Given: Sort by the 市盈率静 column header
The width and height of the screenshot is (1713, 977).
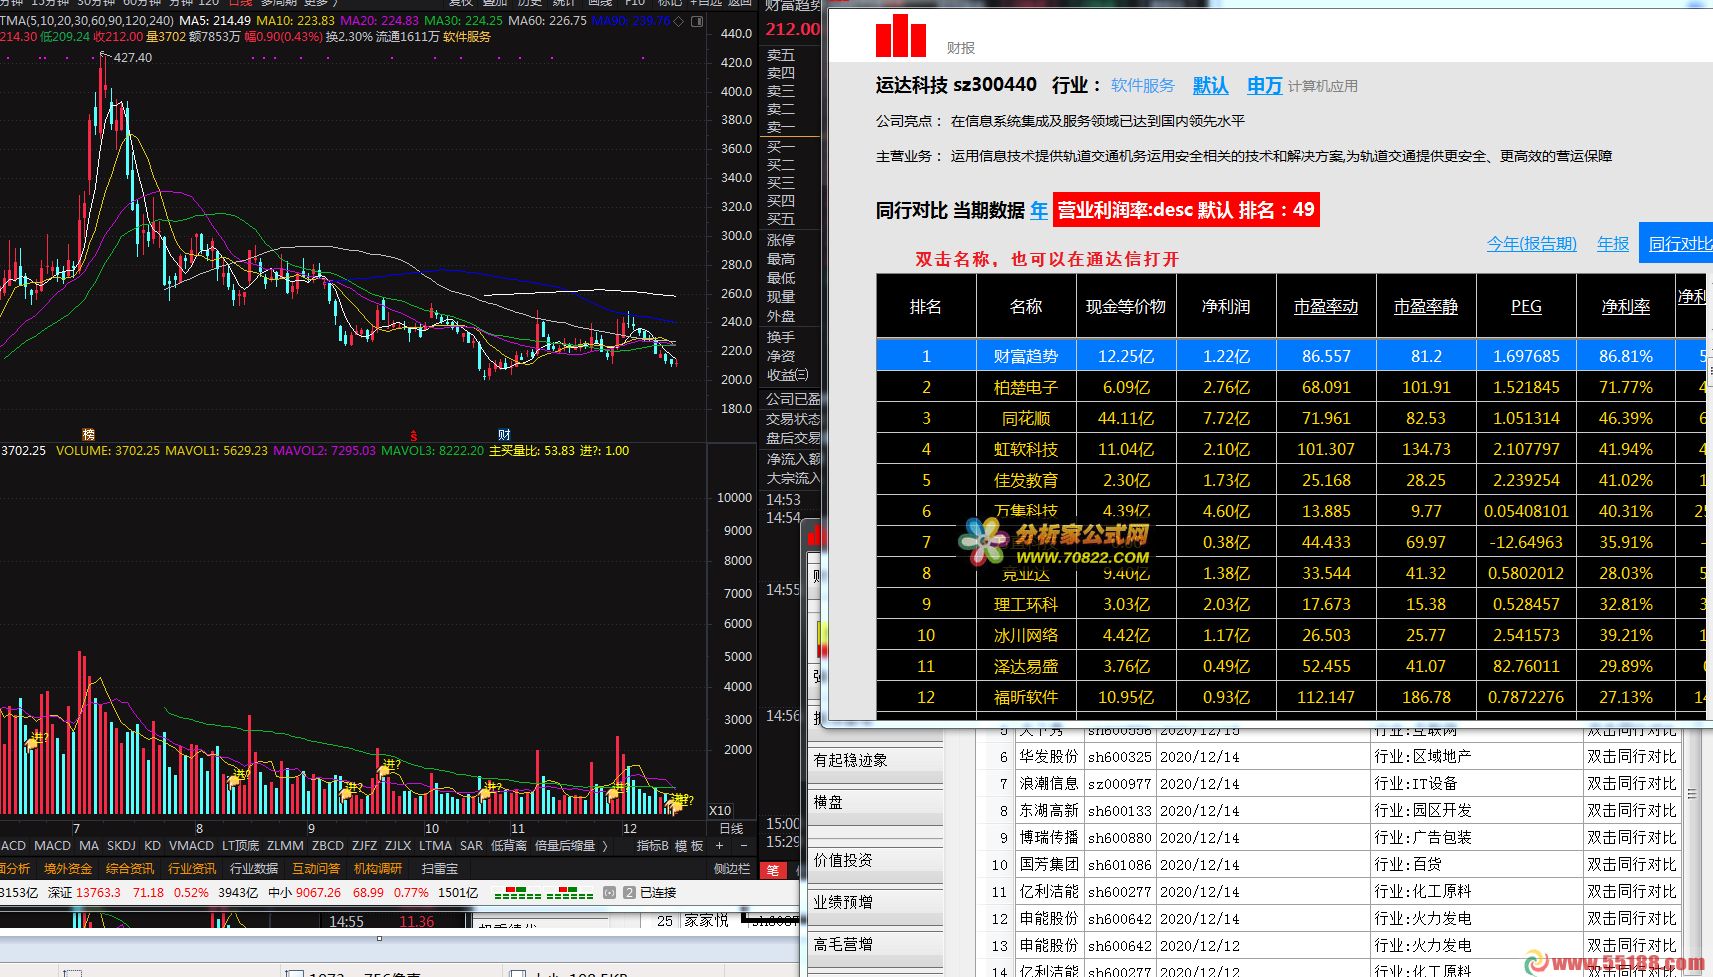Looking at the screenshot, I should pos(1426,307).
